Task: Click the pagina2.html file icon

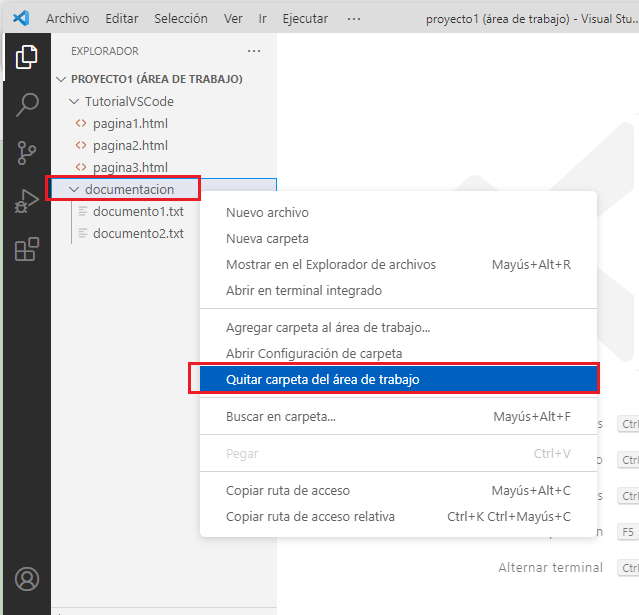Action: click(81, 145)
